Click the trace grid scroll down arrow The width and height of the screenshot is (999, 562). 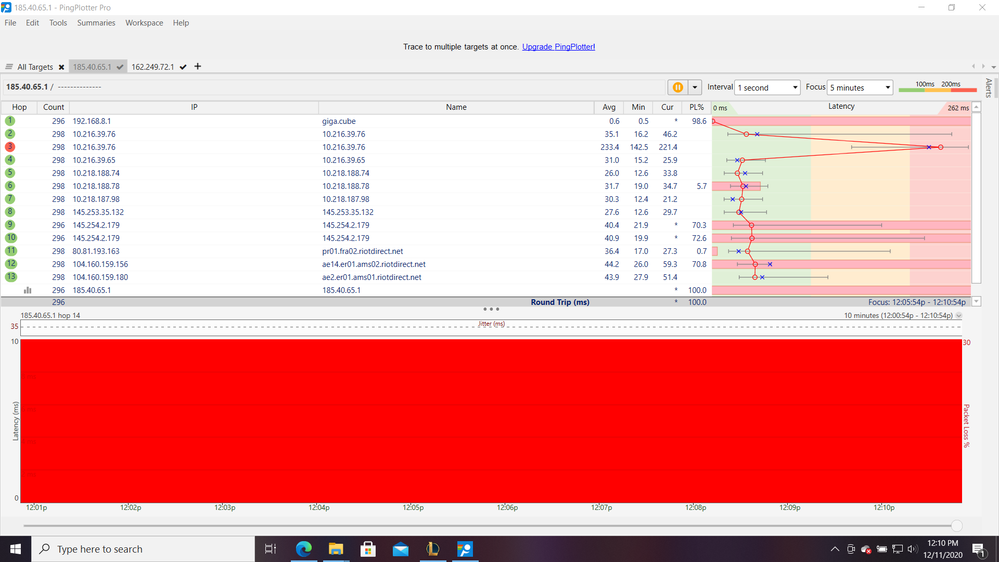point(976,301)
